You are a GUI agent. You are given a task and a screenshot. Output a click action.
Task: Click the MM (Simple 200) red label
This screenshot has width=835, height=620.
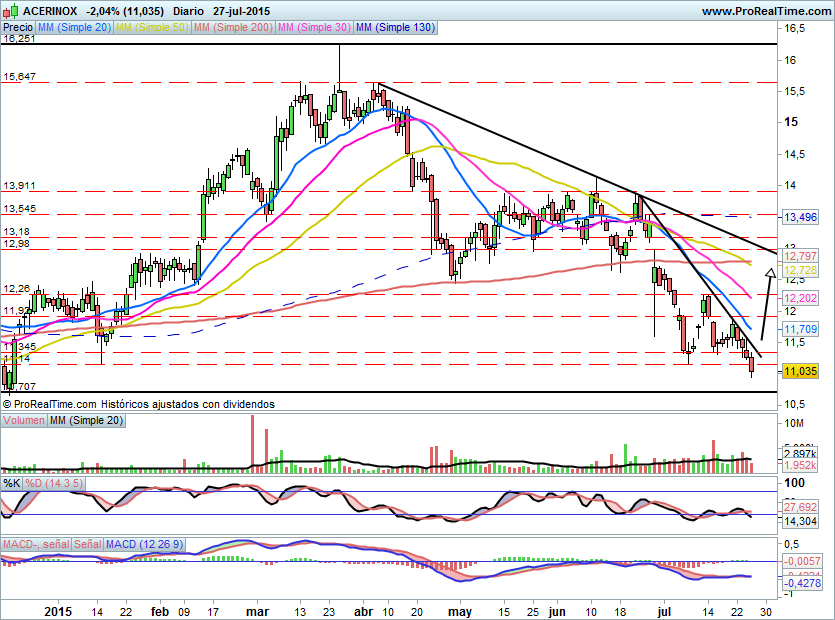(x=233, y=27)
